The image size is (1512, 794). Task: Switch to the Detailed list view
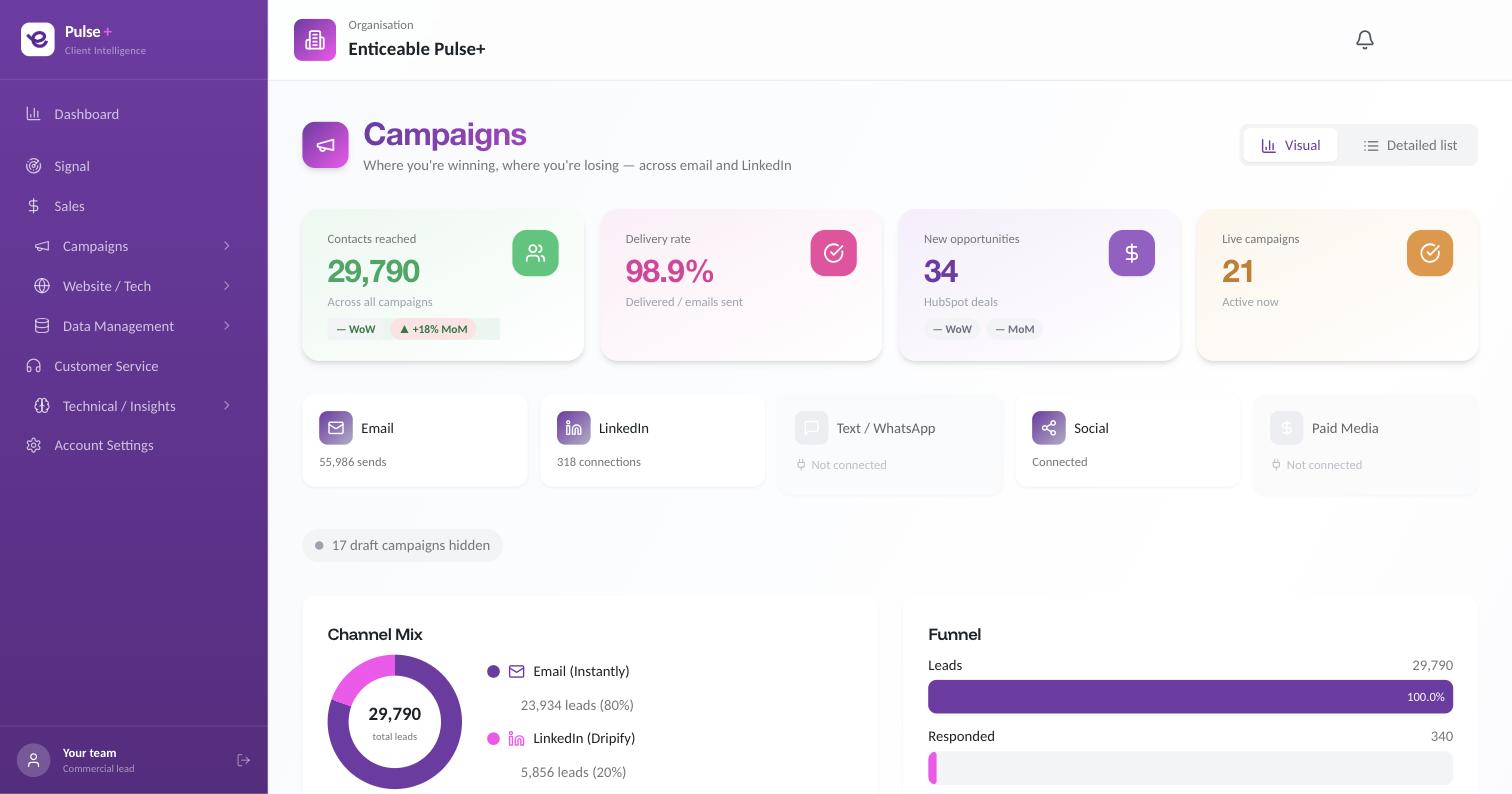pyautogui.click(x=1409, y=145)
